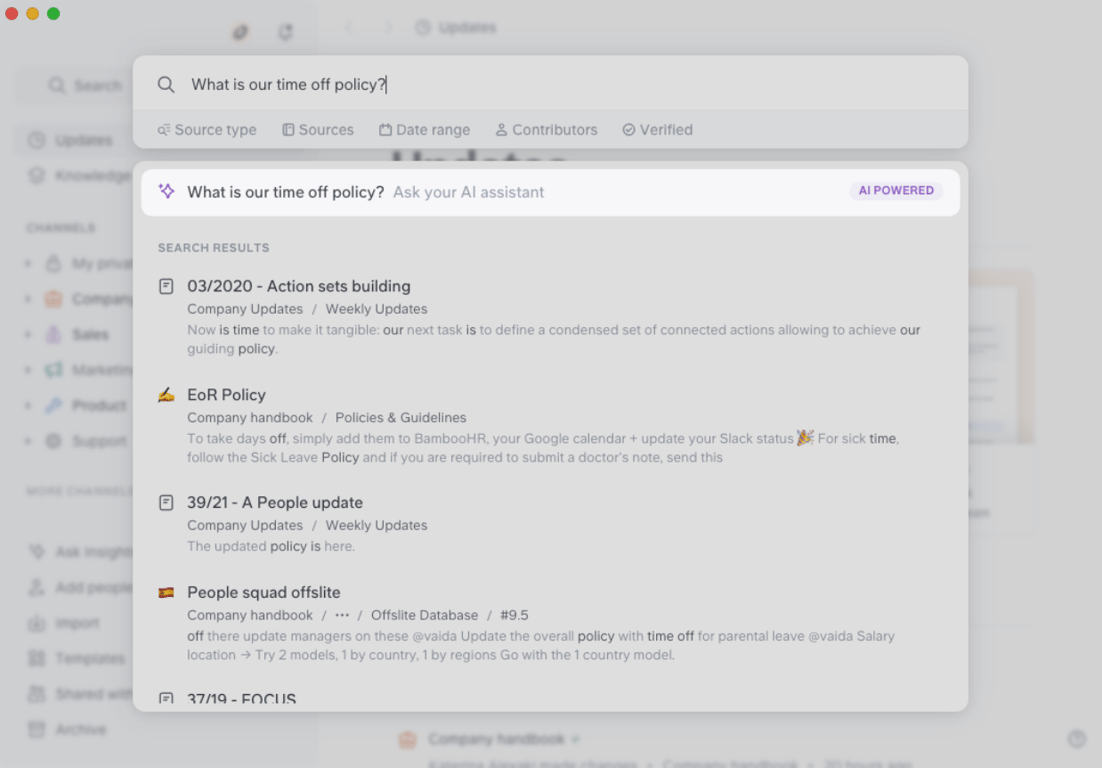The height and width of the screenshot is (768, 1102).
Task: Expand the breadcrumb ellipsis in People squad offsite
Action: [342, 615]
